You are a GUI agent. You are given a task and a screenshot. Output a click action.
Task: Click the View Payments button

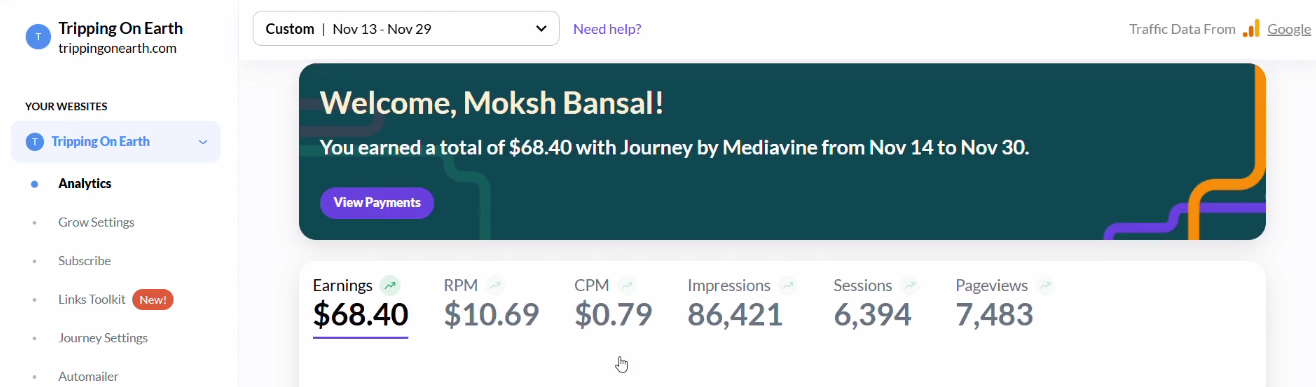click(377, 203)
